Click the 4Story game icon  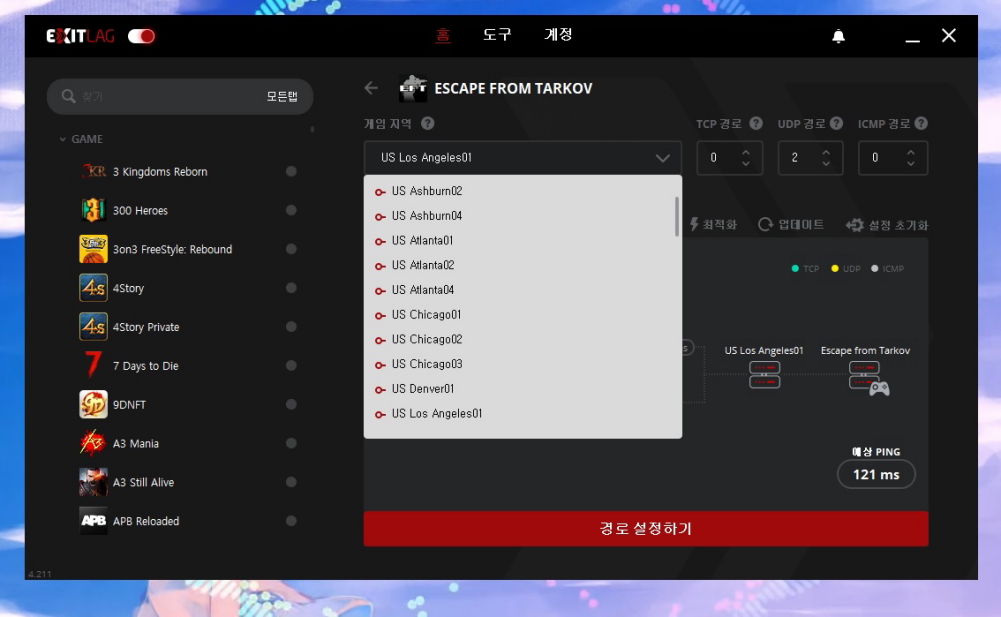point(93,288)
